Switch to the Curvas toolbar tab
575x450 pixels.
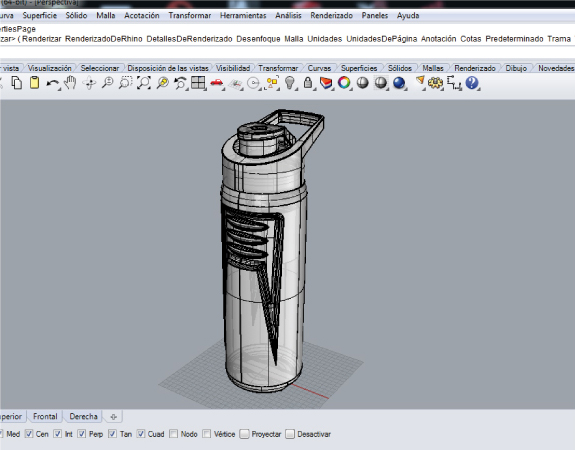click(319, 68)
